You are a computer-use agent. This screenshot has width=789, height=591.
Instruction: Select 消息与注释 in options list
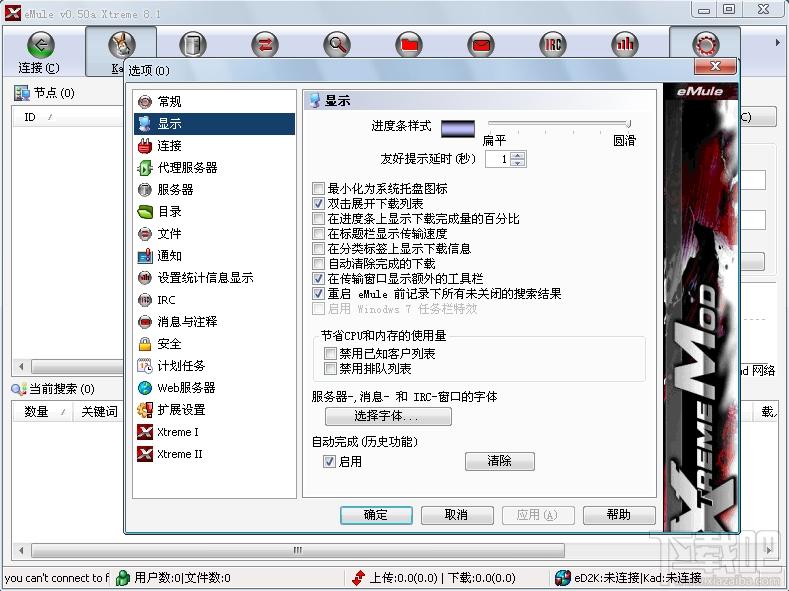pyautogui.click(x=214, y=321)
